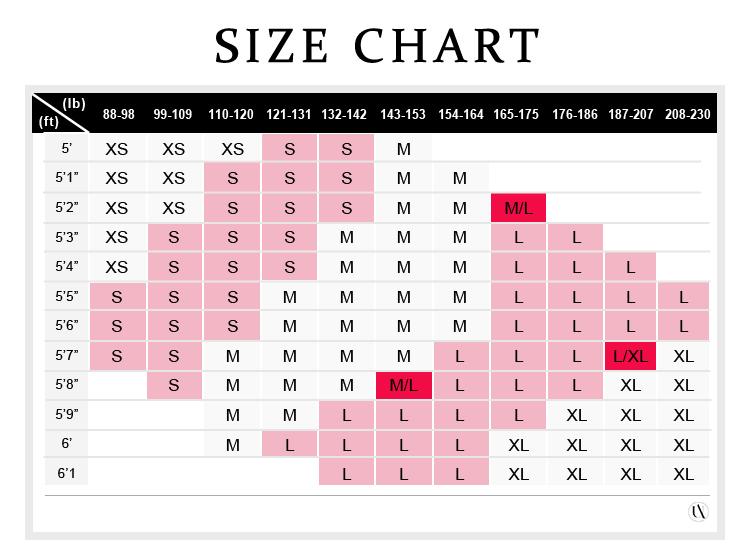750x560 pixels.
Task: Click the 5'2" height row label
Action: [x=67, y=208]
